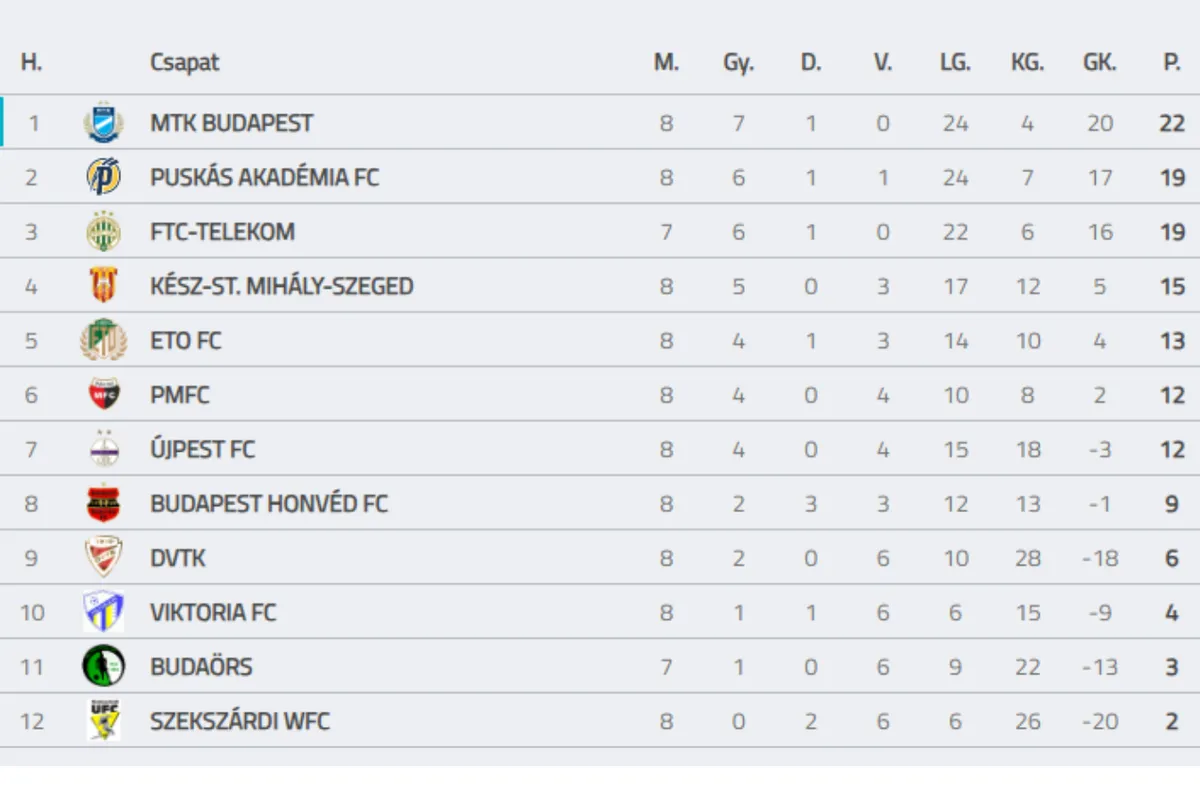The image size is (1200, 802).
Task: Click the ETO FC club badge
Action: click(103, 340)
